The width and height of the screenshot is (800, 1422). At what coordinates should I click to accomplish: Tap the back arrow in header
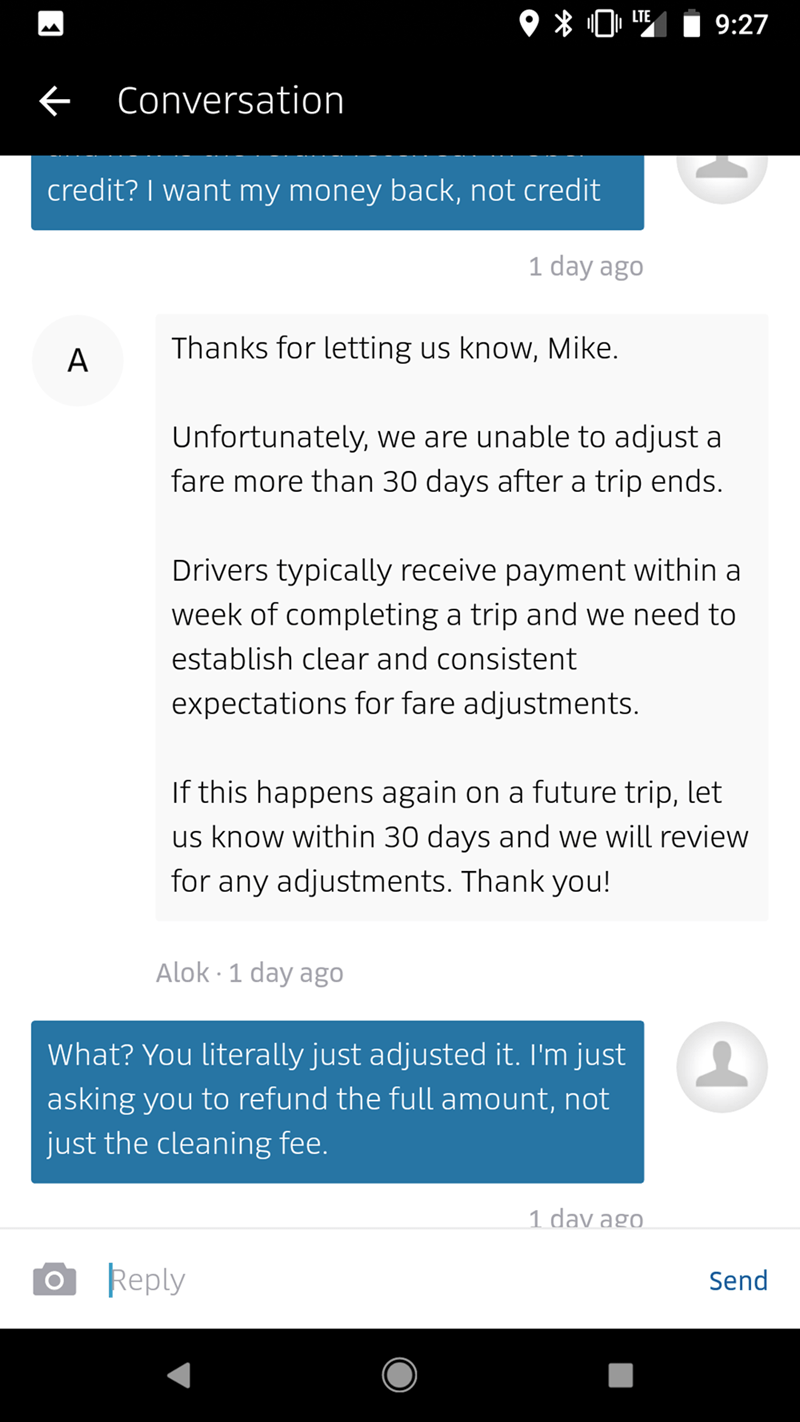pos(55,100)
